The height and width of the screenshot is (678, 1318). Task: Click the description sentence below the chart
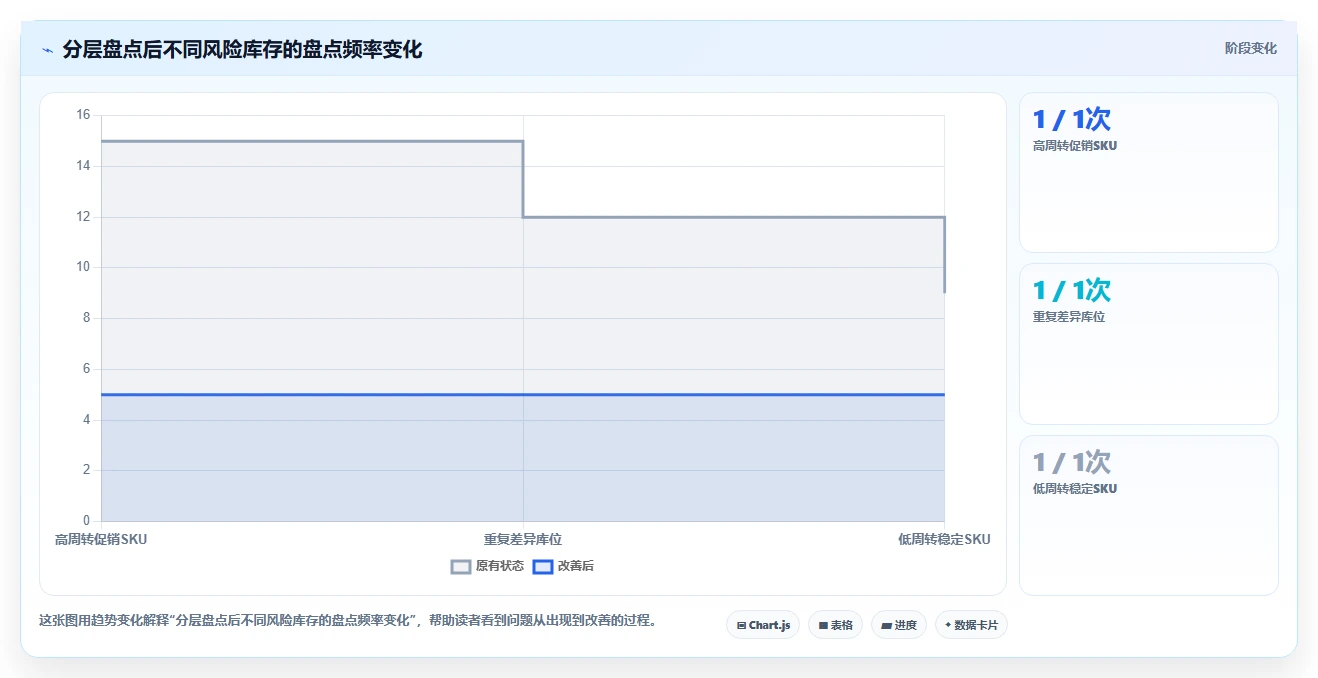point(350,620)
